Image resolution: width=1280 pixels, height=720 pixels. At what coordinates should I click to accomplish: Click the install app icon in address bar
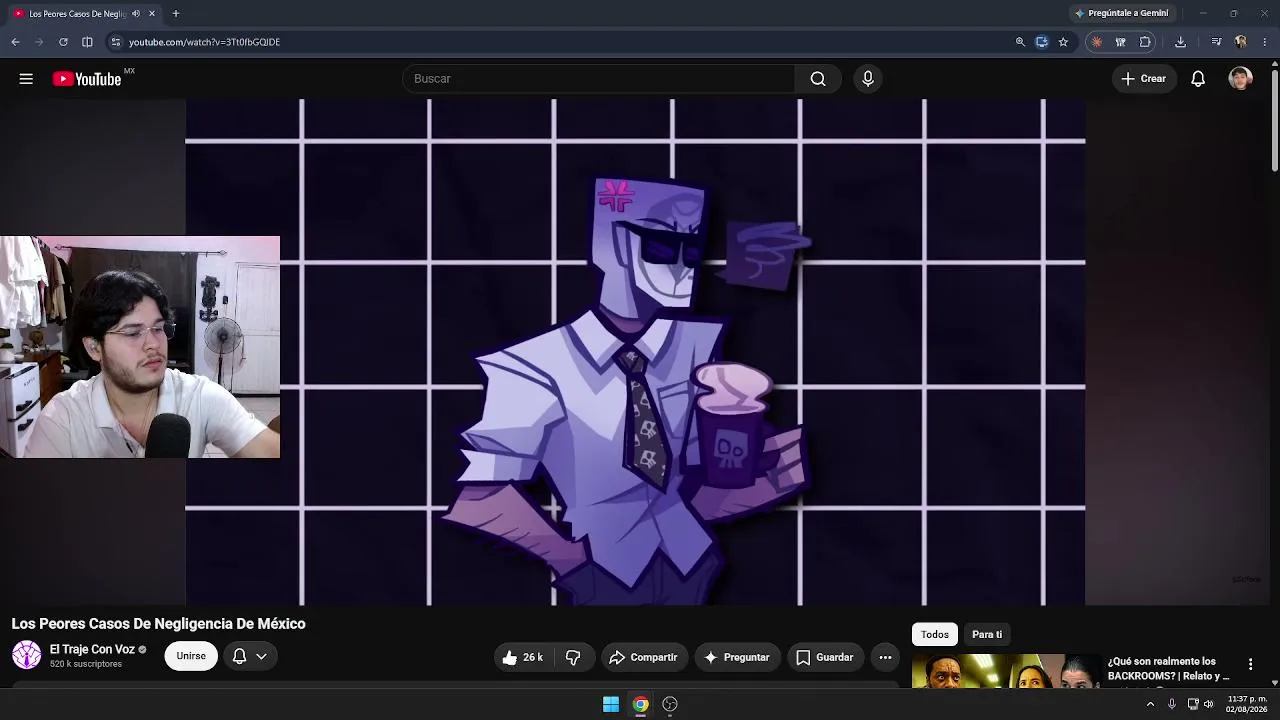[1042, 42]
